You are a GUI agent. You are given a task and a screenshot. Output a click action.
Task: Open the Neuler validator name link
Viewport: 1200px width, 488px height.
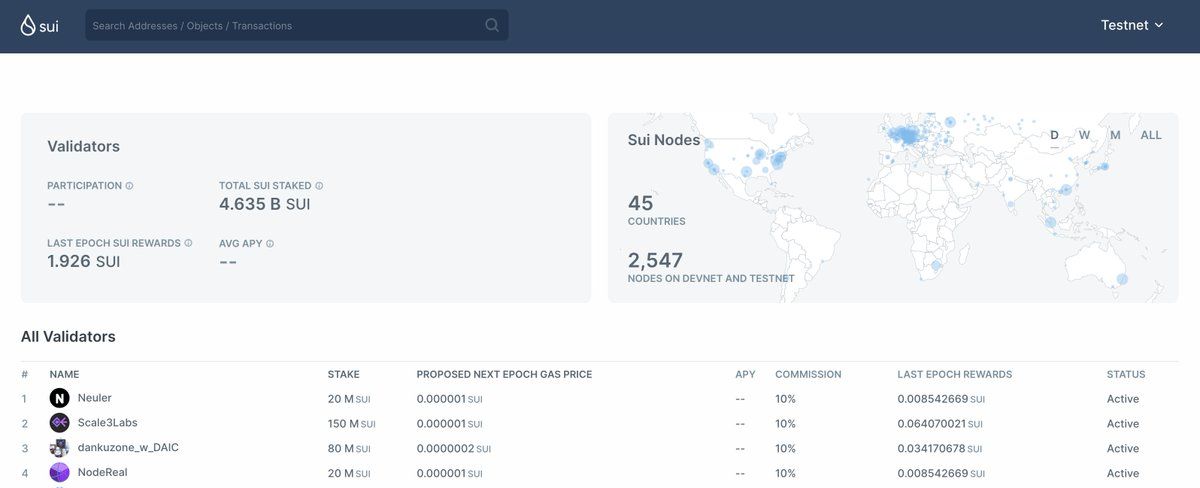(x=94, y=398)
